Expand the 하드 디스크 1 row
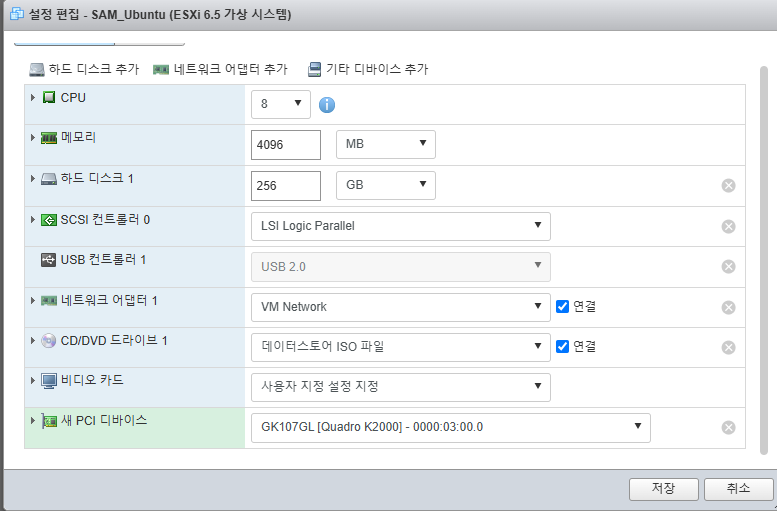The width and height of the screenshot is (777, 511). [x=33, y=178]
